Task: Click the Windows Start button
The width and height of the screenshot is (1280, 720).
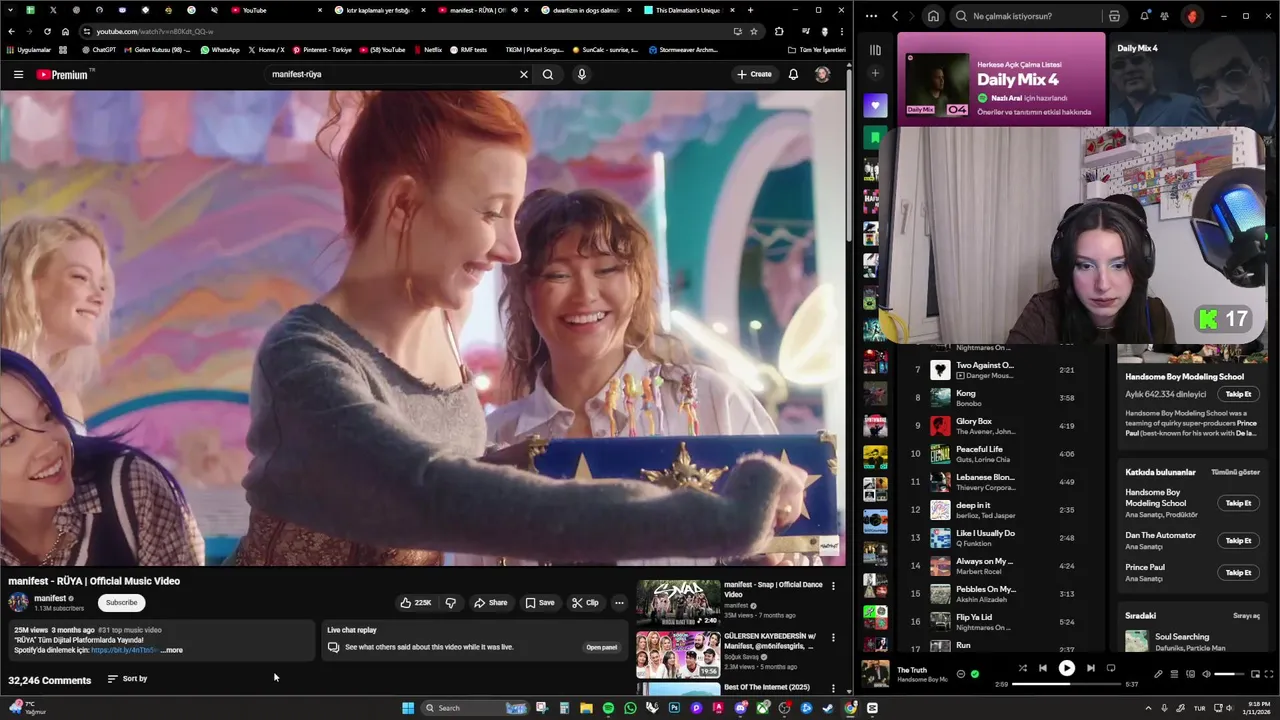Action: pos(408,708)
